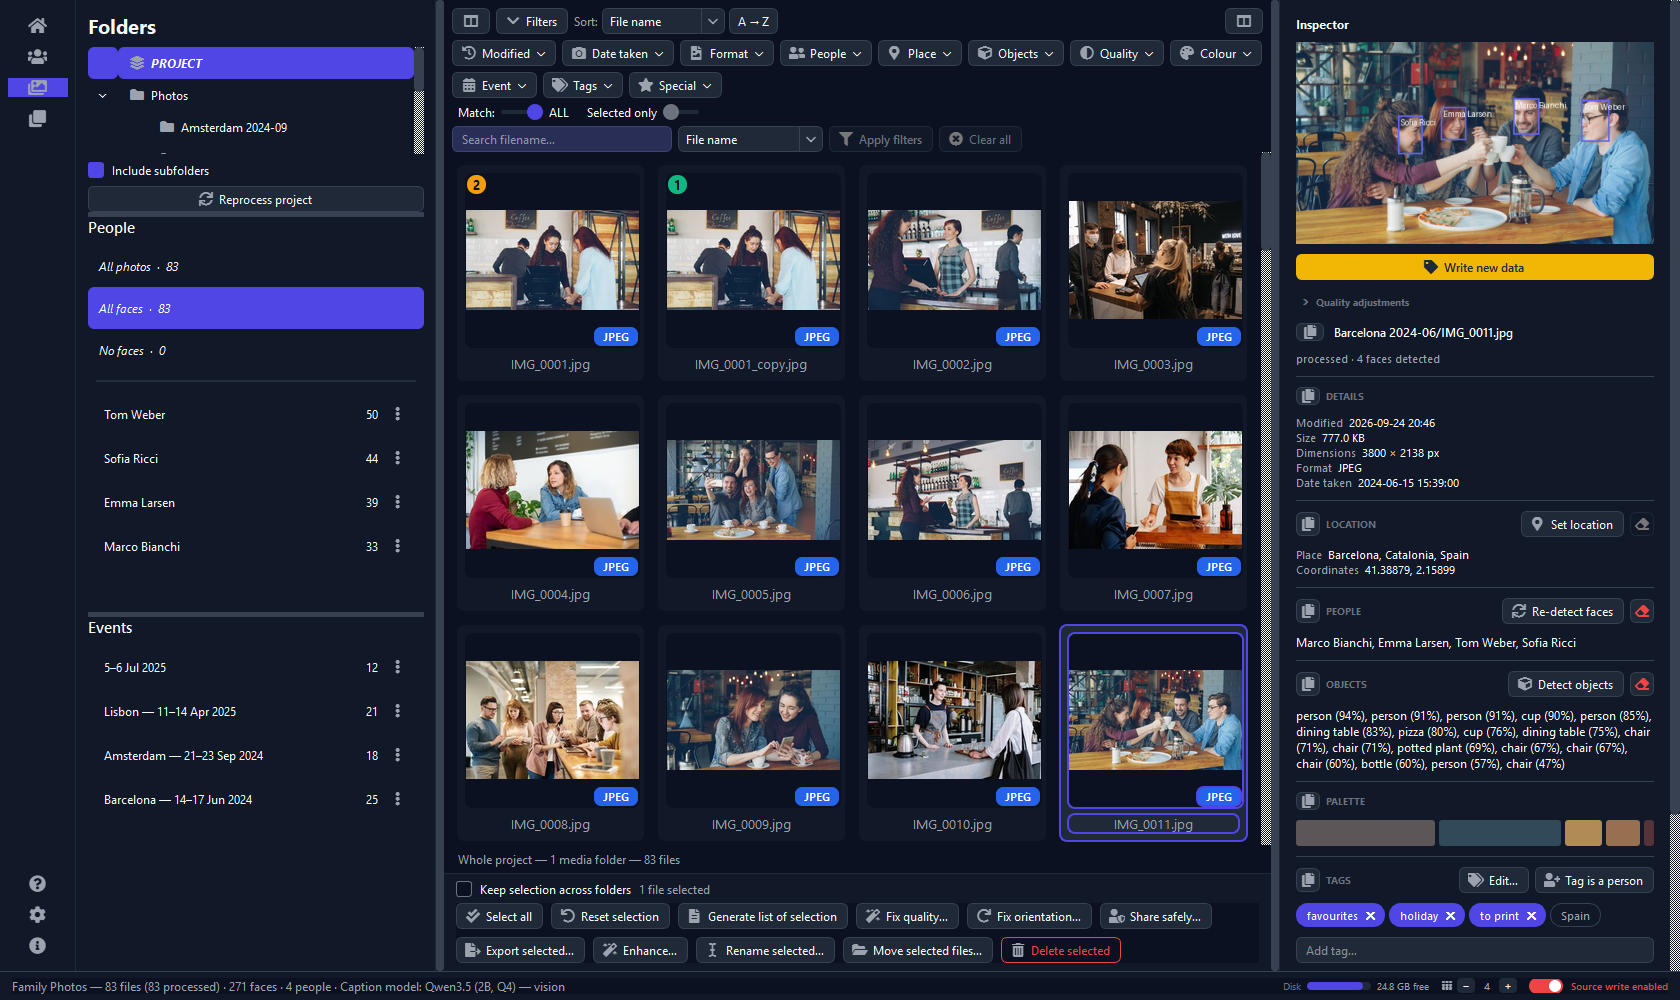Viewport: 1680px width, 1000px height.
Task: Open the People view icon in sidebar
Action: click(x=37, y=57)
